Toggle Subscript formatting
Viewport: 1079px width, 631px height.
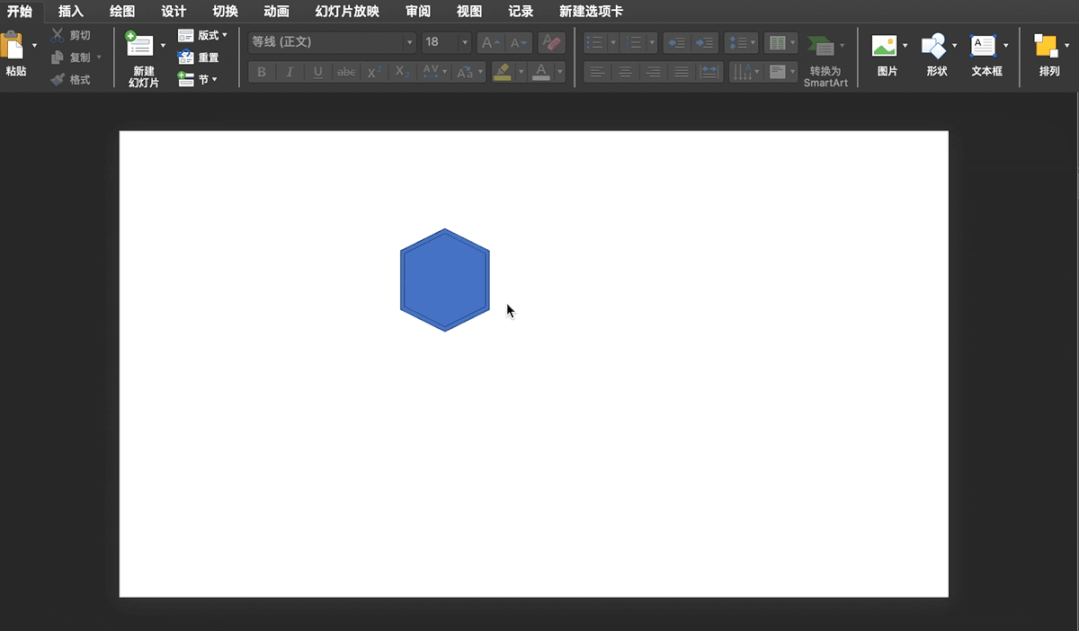tap(403, 72)
